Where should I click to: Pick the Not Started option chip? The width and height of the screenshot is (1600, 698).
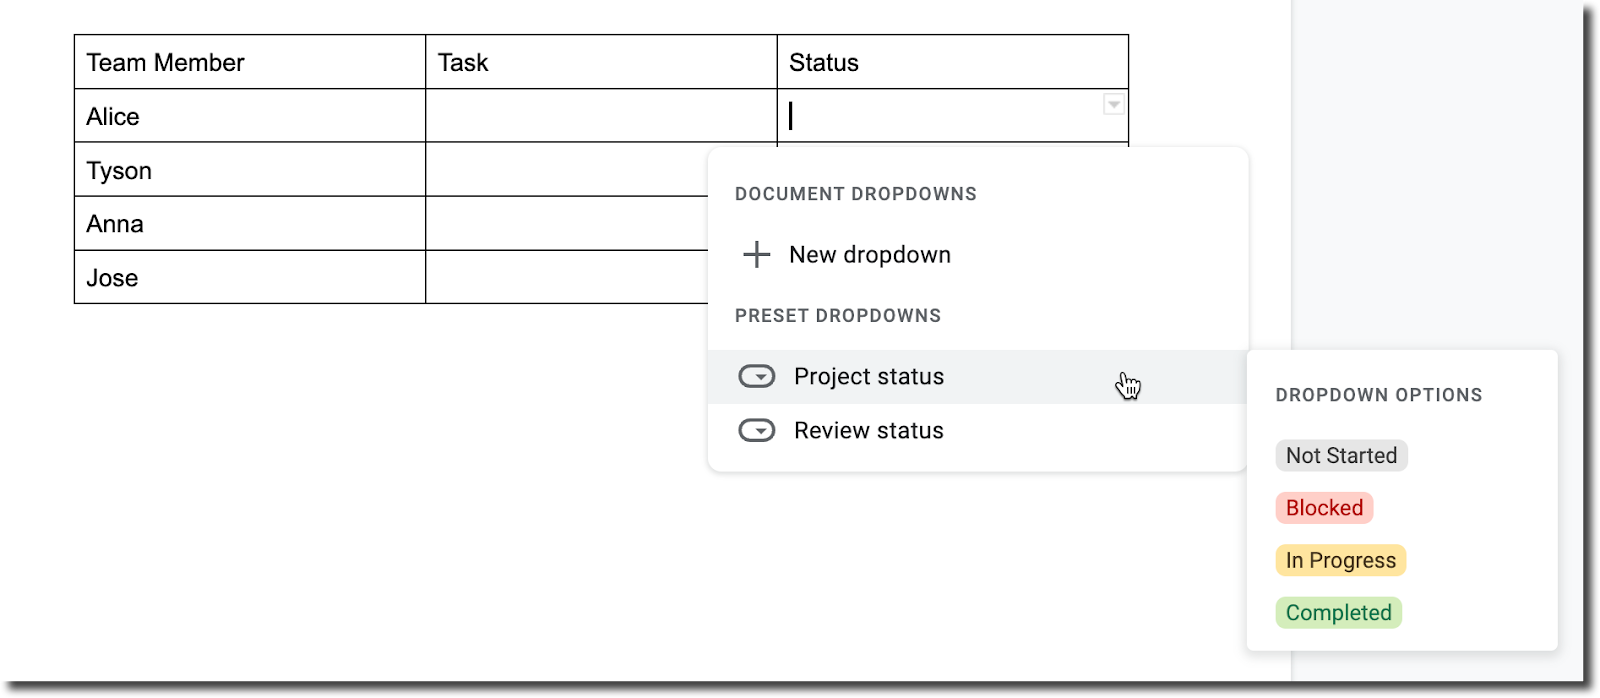coord(1341,456)
